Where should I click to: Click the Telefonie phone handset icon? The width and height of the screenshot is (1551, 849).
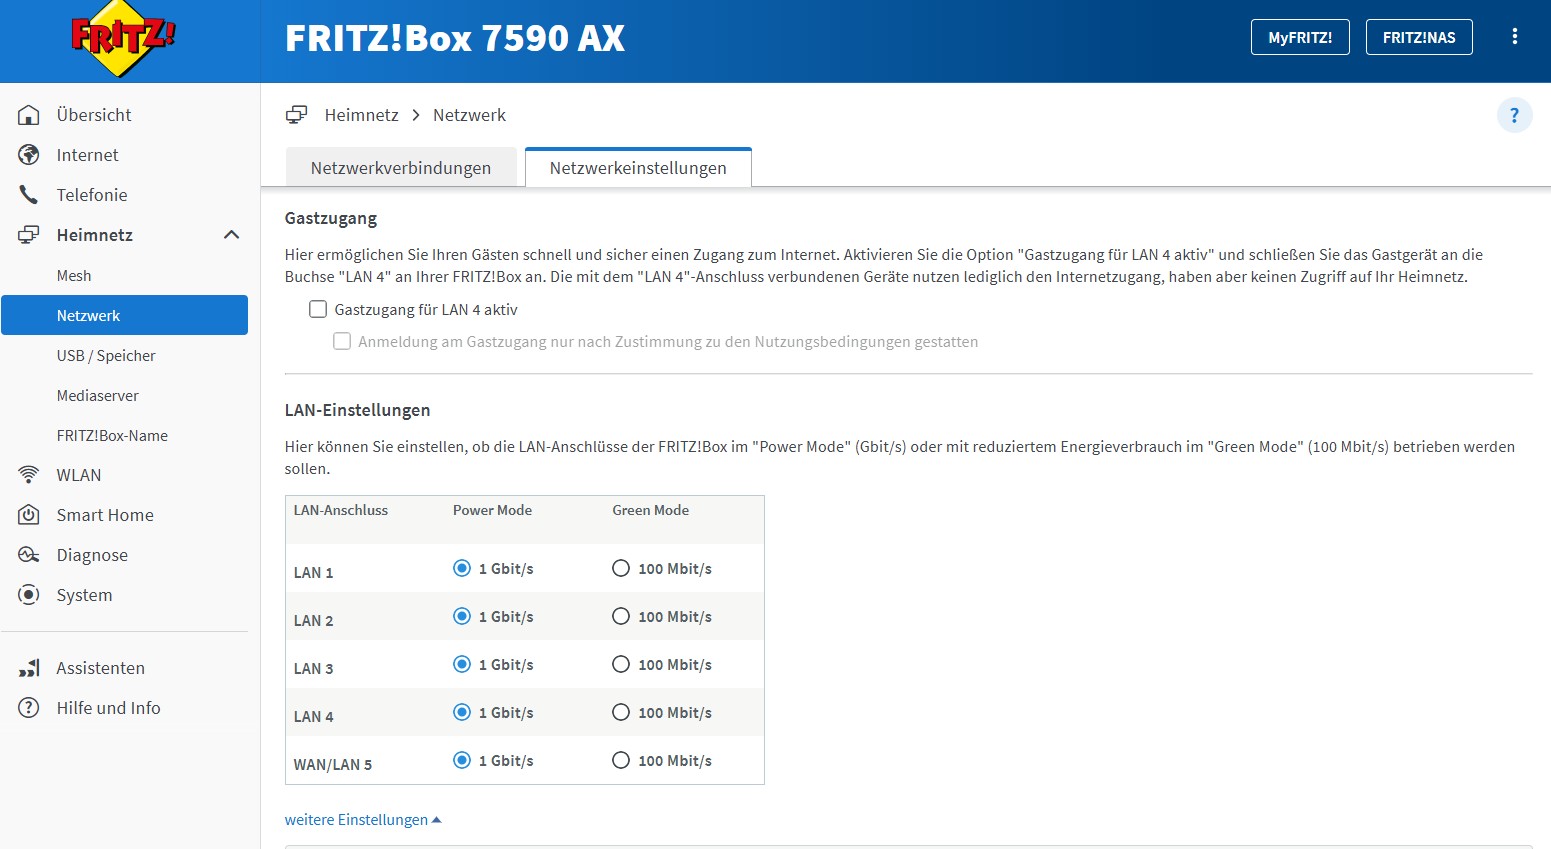click(x=29, y=195)
